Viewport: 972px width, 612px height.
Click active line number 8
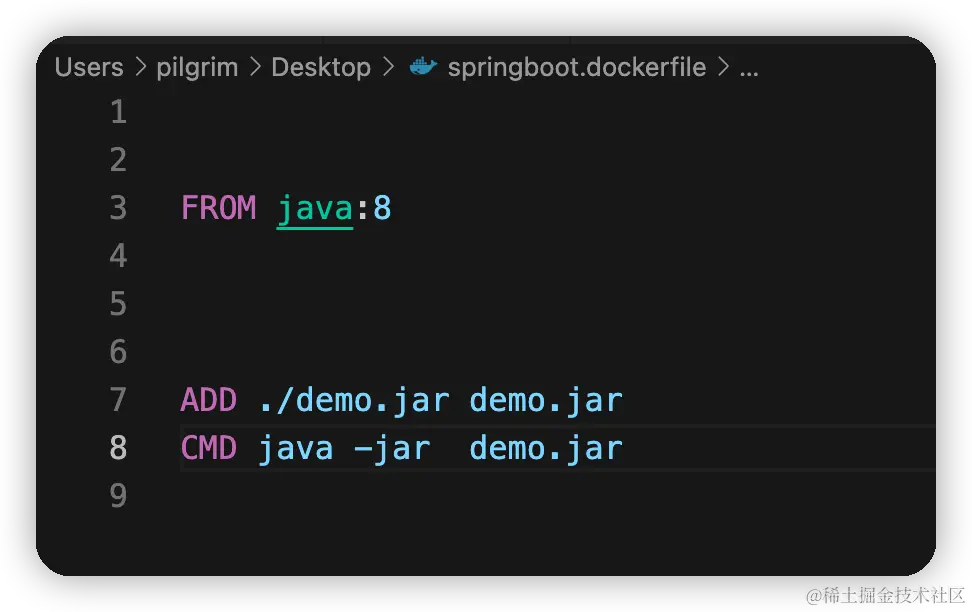(118, 448)
